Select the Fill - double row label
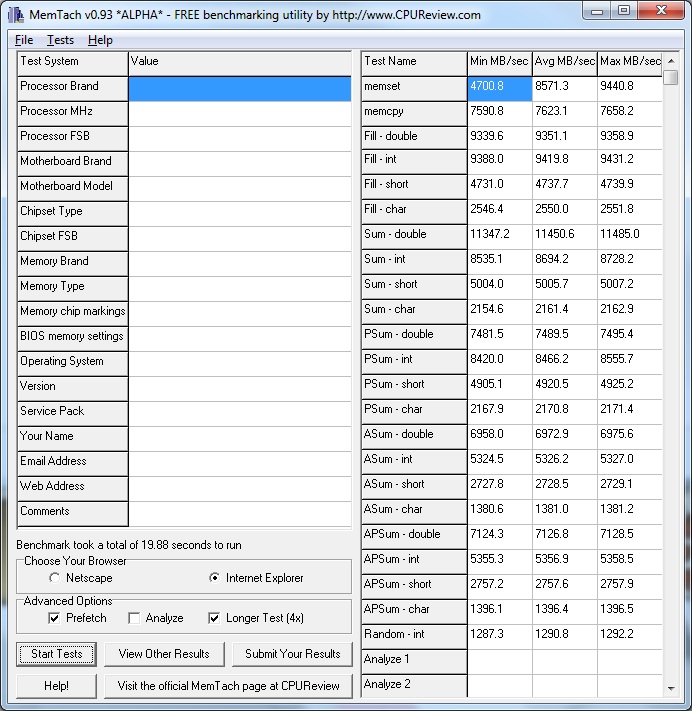Viewport: 692px width, 711px height. tap(414, 139)
